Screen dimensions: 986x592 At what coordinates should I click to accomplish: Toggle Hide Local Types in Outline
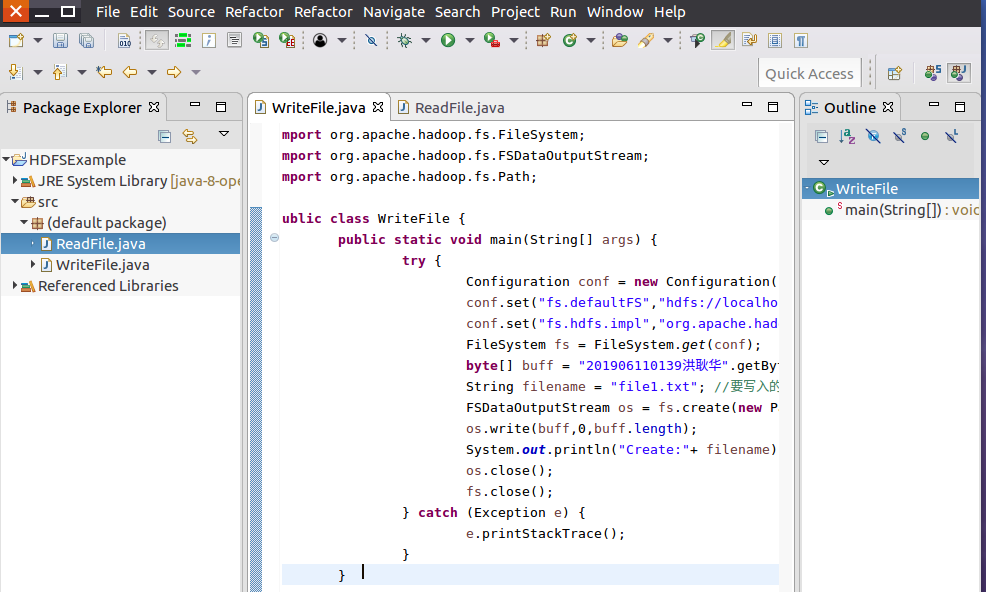(951, 136)
